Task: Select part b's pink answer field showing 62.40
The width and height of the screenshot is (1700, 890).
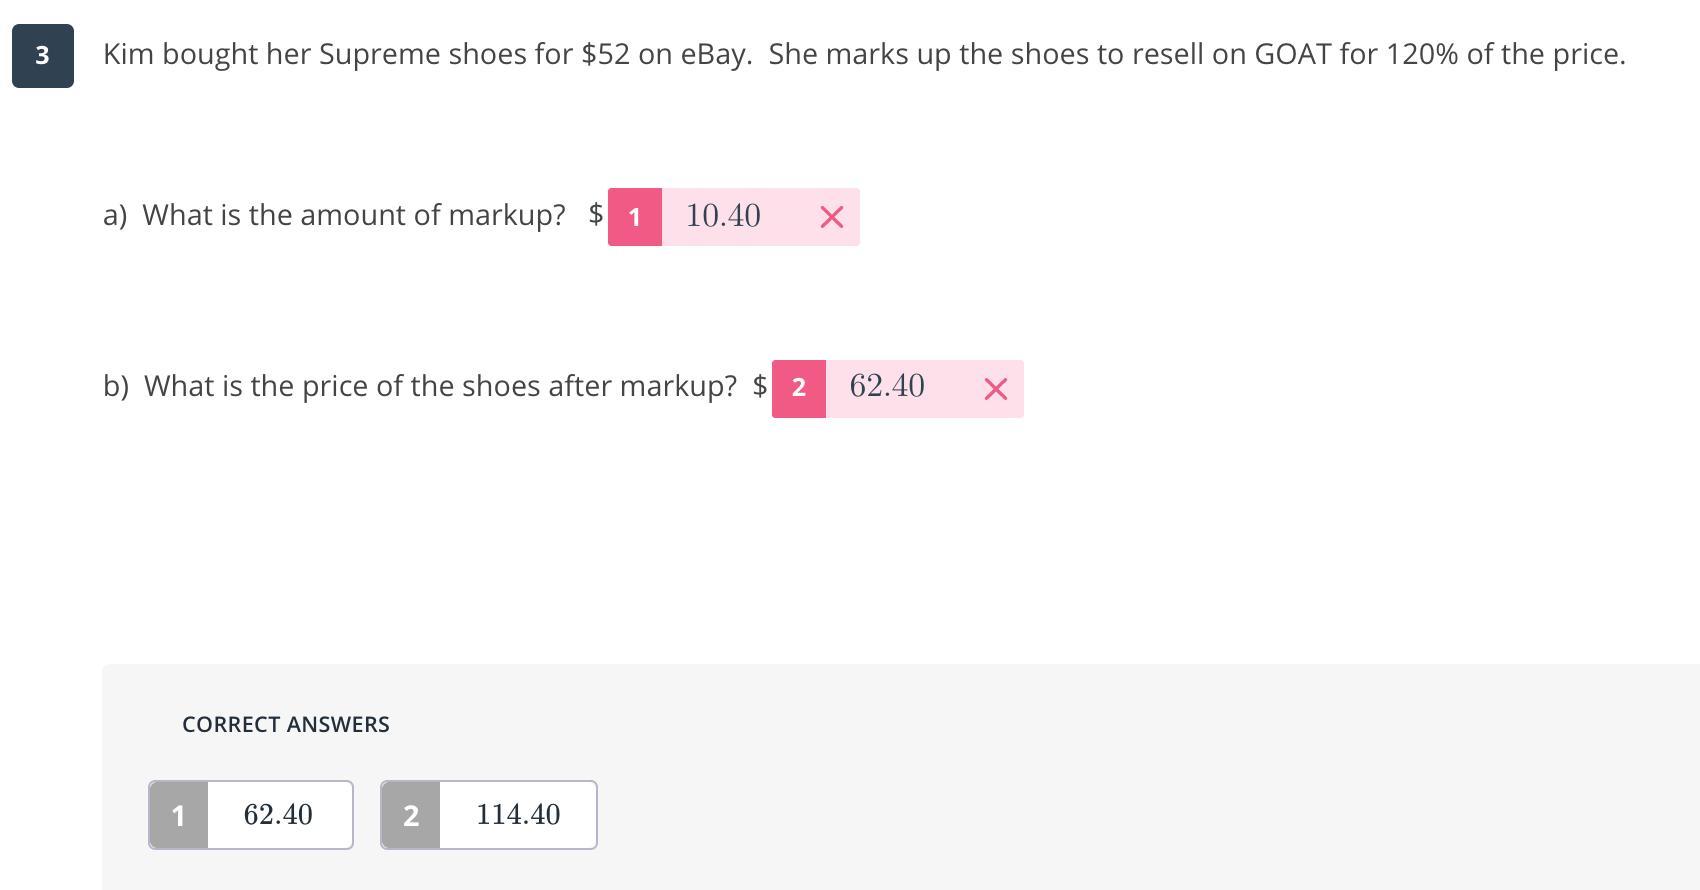Action: pos(887,387)
